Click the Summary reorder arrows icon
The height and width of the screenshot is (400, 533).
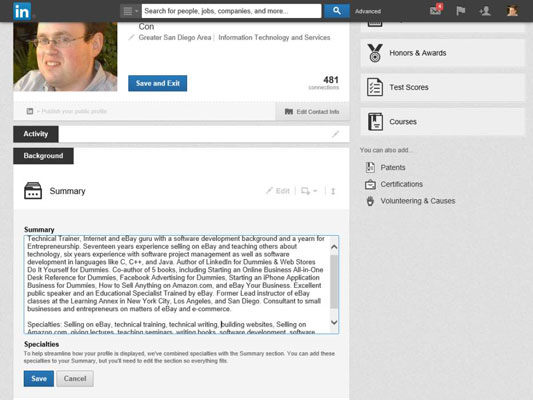[x=333, y=191]
